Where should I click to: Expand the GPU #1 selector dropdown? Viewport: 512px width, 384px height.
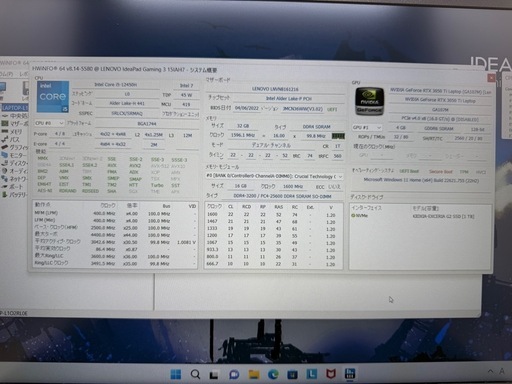(x=367, y=127)
